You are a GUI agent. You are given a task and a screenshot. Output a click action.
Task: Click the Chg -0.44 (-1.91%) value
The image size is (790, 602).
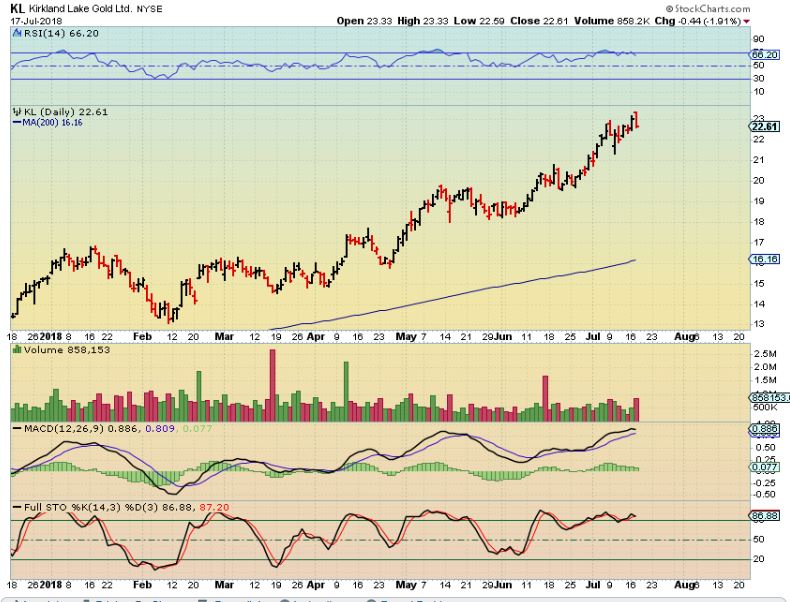click(698, 21)
